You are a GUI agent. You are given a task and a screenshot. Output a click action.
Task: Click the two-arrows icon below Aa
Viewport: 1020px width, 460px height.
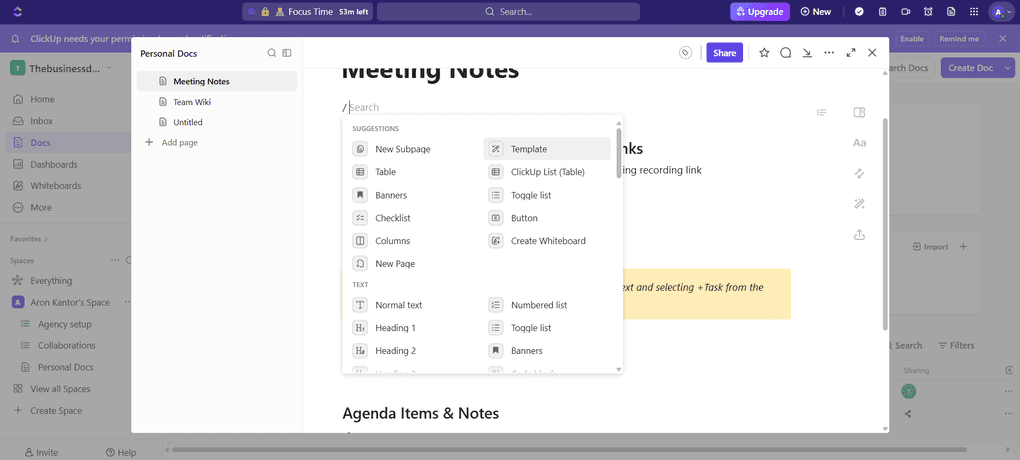click(x=859, y=174)
